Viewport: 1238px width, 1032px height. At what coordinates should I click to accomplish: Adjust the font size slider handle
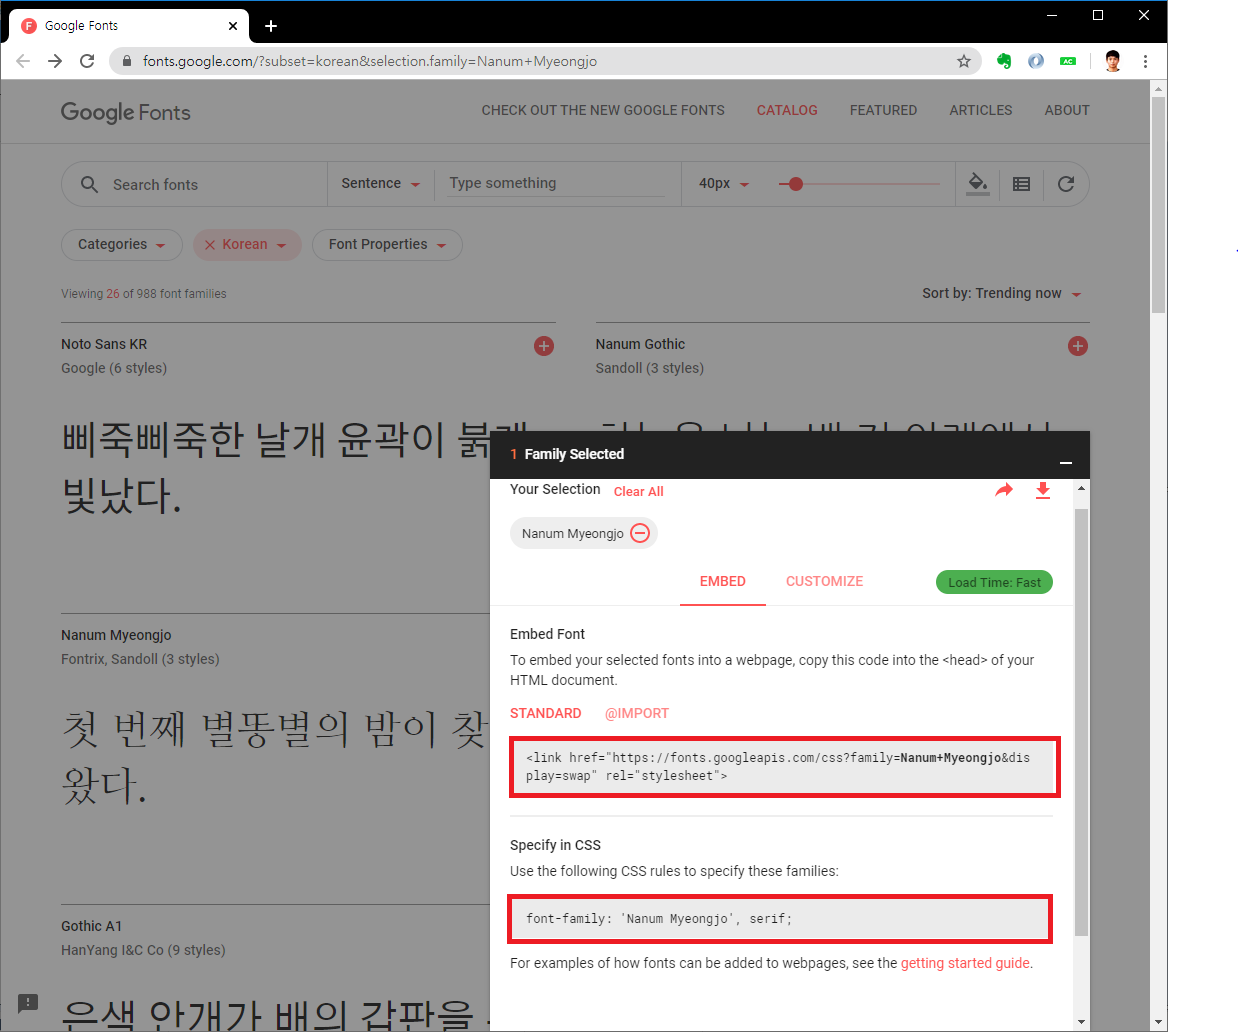tap(796, 184)
